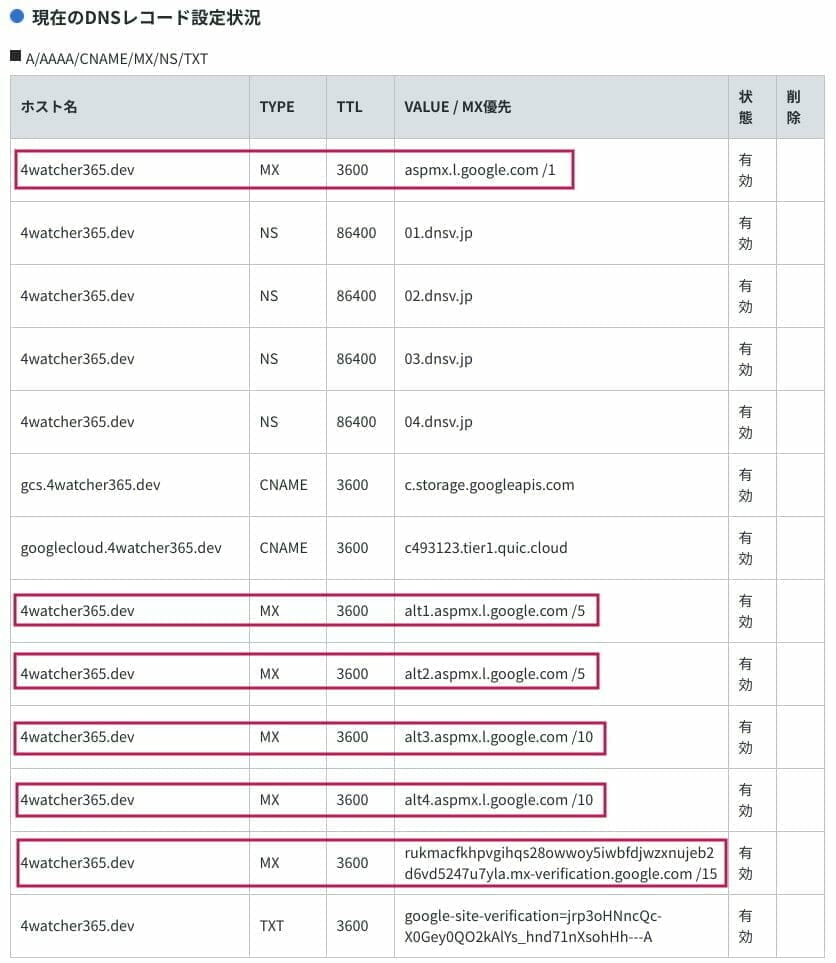Click CNAME type in gcs row
The height and width of the screenshot is (963, 836).
(283, 485)
